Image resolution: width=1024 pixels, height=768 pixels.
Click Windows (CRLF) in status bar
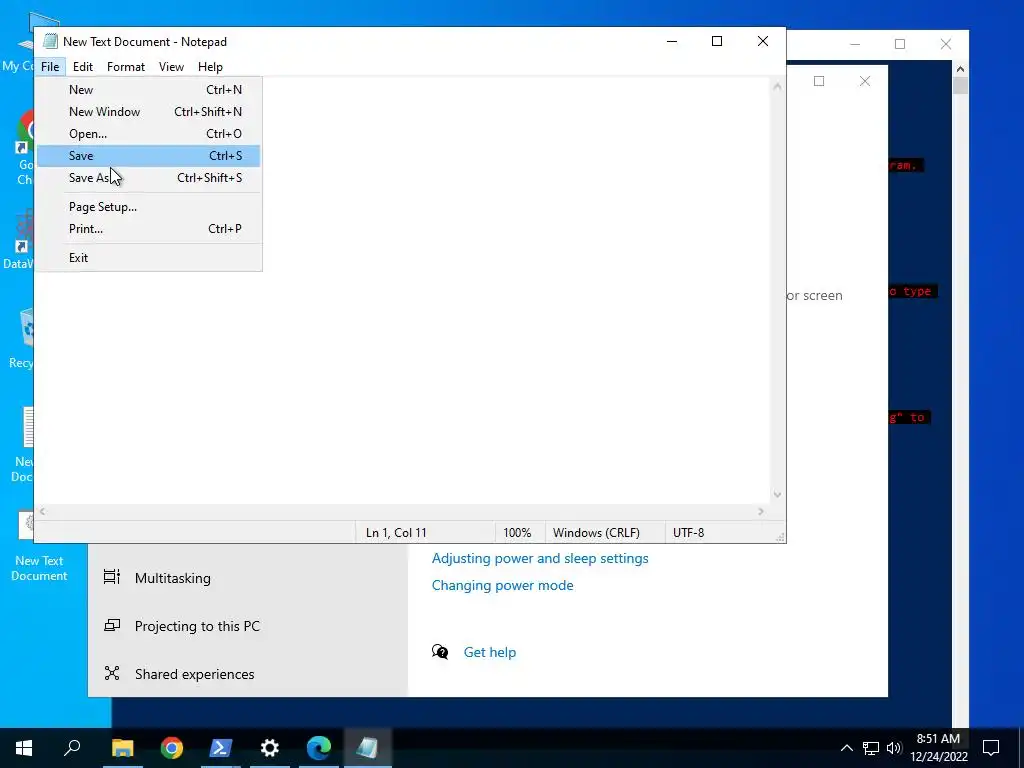coord(596,533)
